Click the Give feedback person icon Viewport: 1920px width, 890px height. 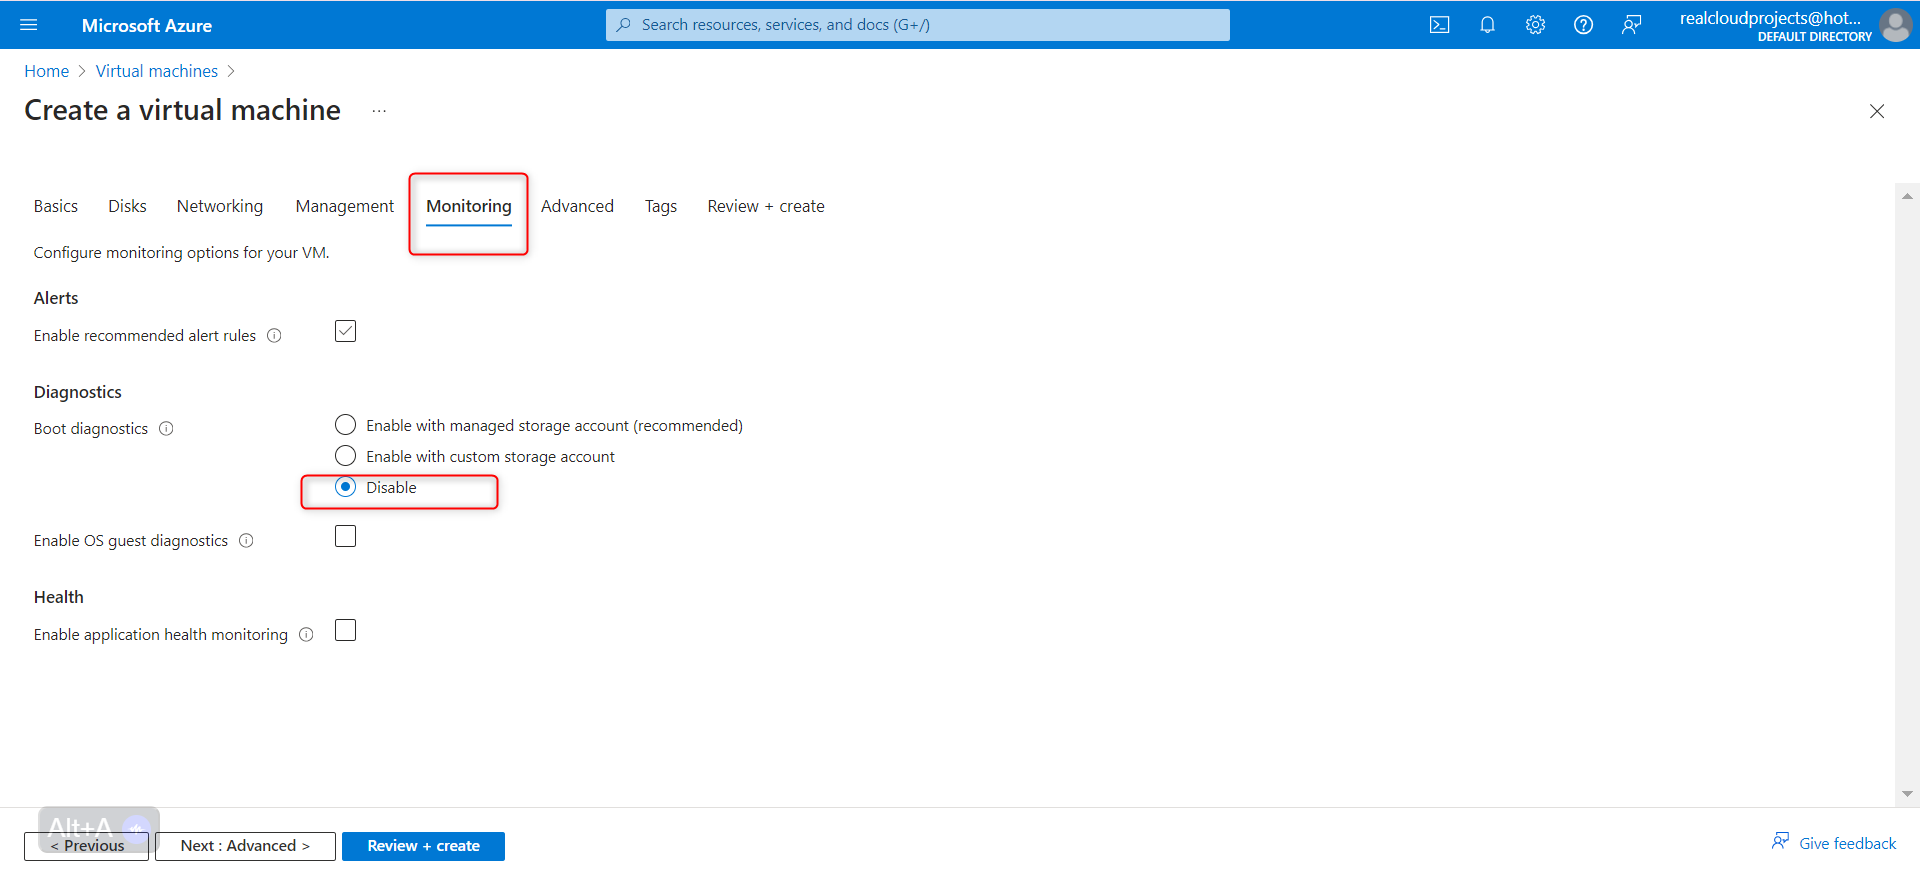point(1780,841)
